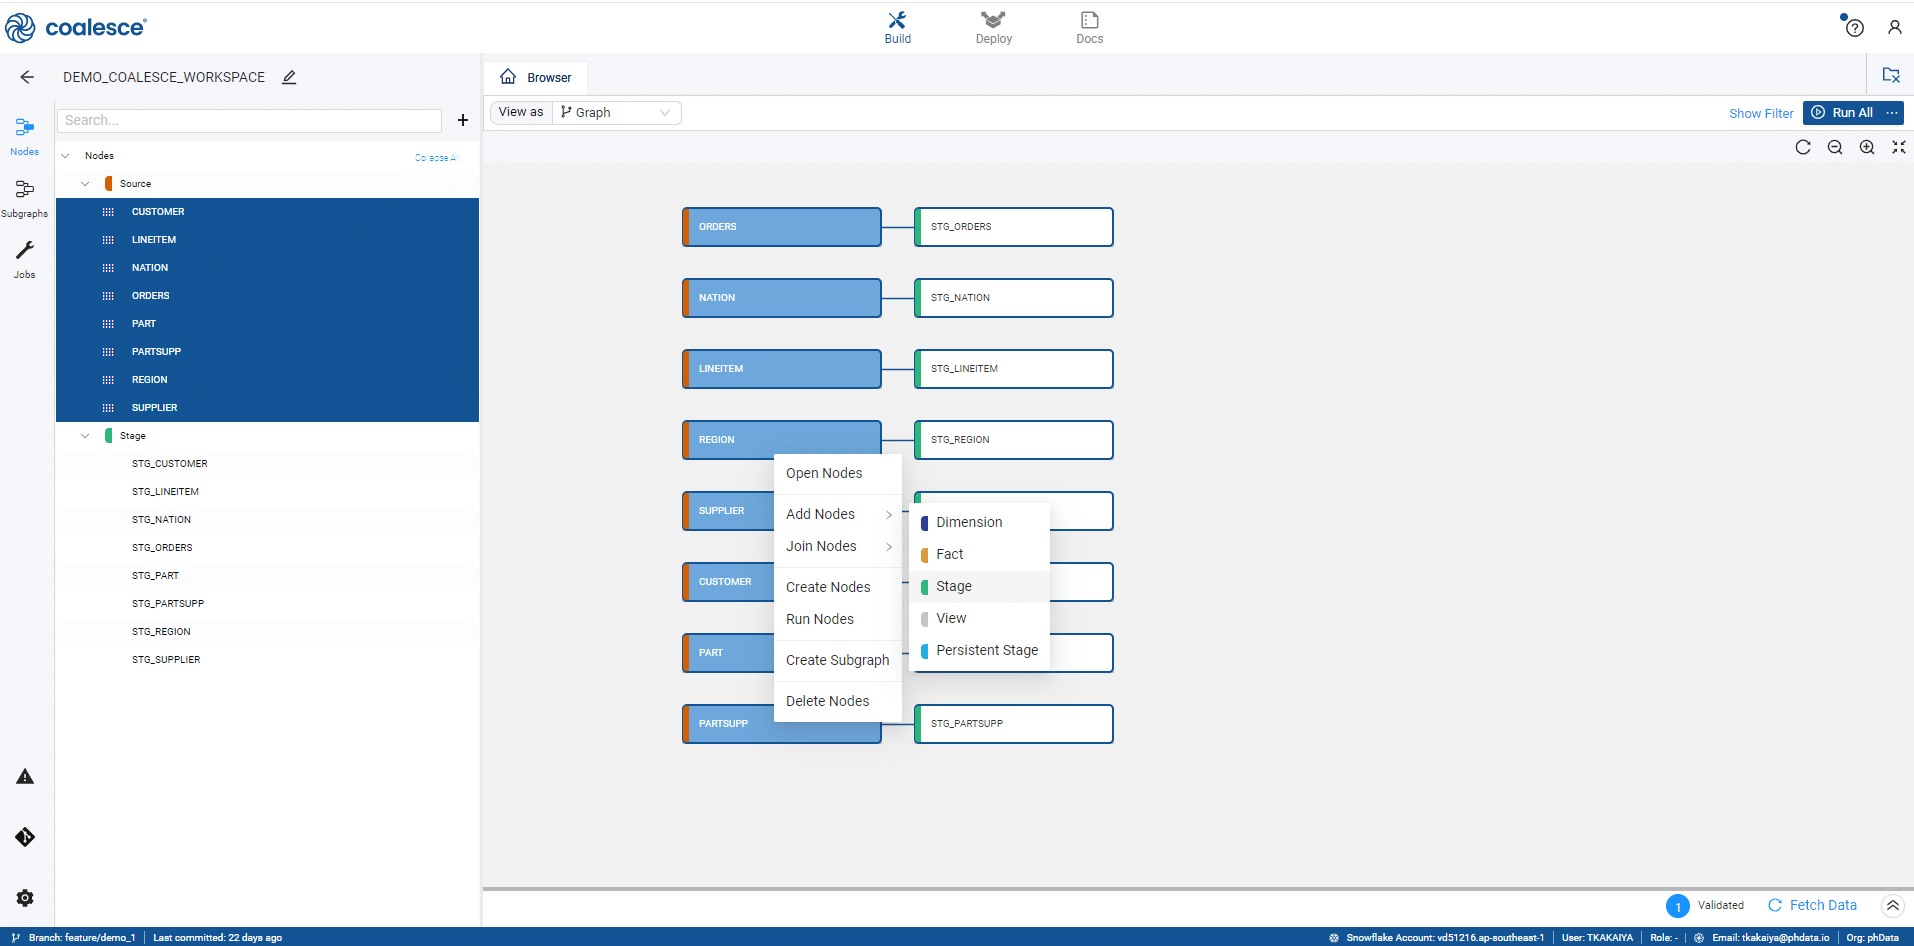Open the Jobs wrench icon
Viewport: 1914px width, 946px height.
pos(24,260)
